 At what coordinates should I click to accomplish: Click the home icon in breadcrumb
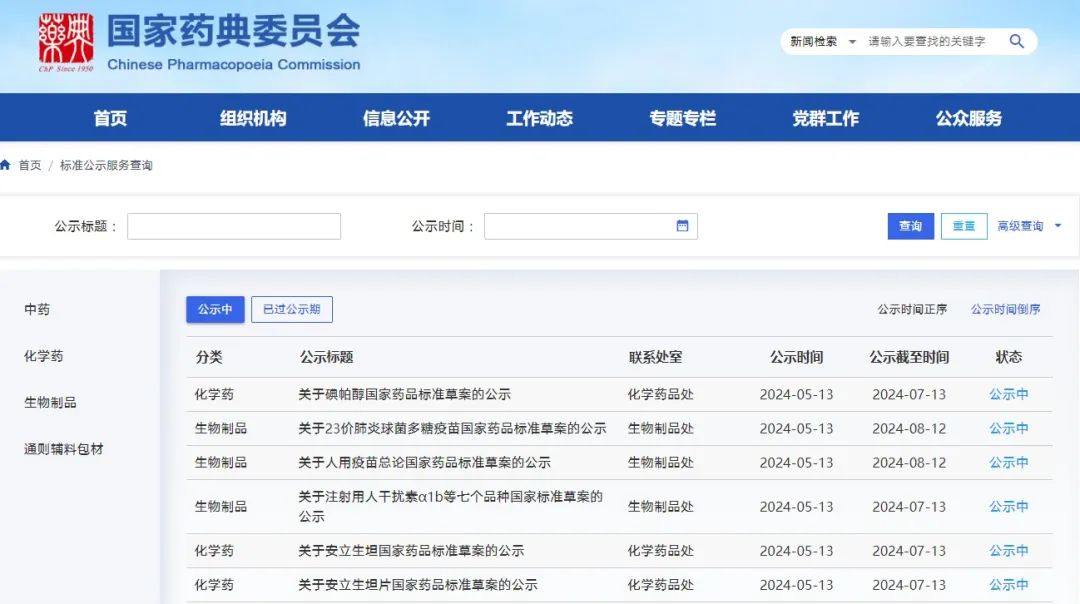(x=6, y=165)
